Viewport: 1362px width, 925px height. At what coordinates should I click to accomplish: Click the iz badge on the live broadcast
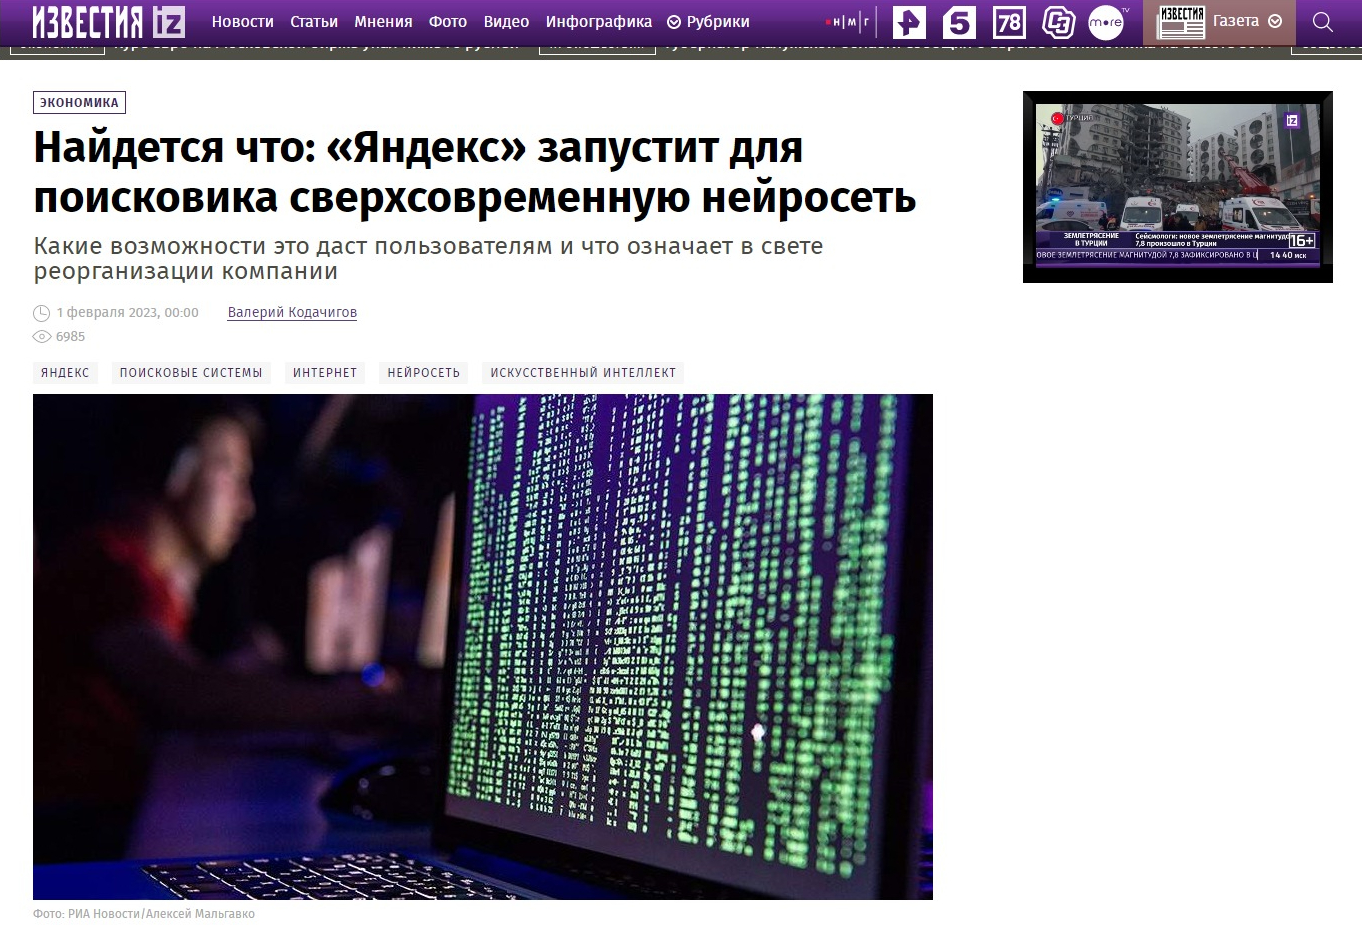coord(1292,120)
